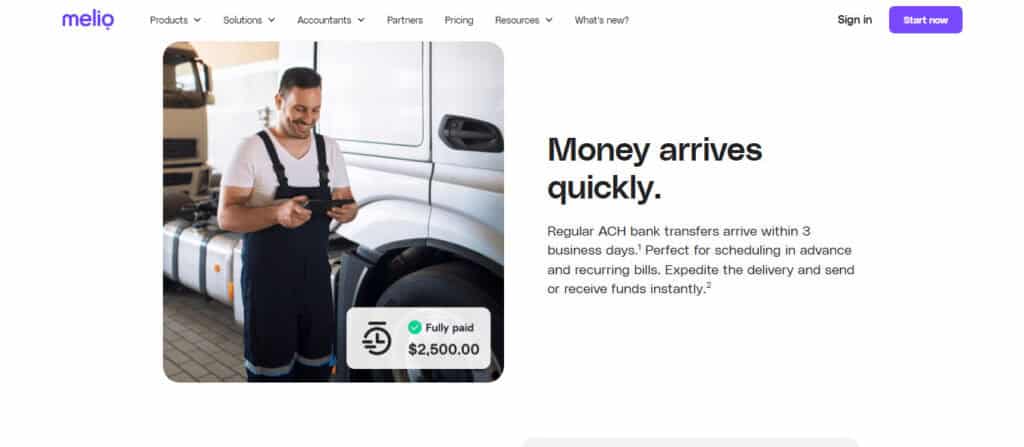
Task: Click the purple Start now button
Action: pyautogui.click(x=925, y=20)
